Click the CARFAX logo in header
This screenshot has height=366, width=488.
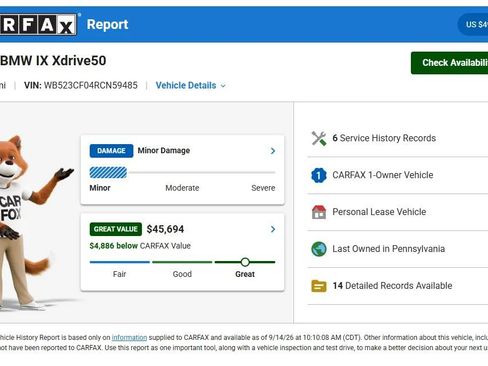38,24
